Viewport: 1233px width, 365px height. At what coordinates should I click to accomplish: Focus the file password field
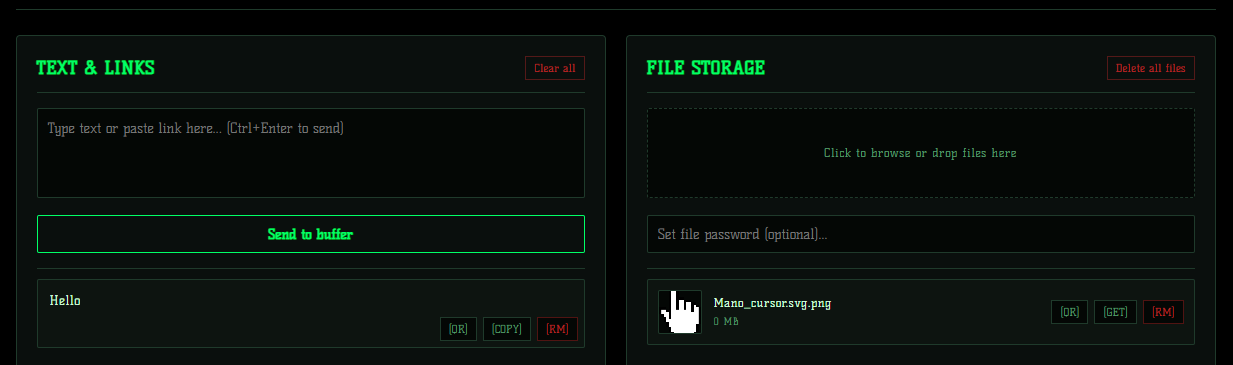(x=920, y=234)
